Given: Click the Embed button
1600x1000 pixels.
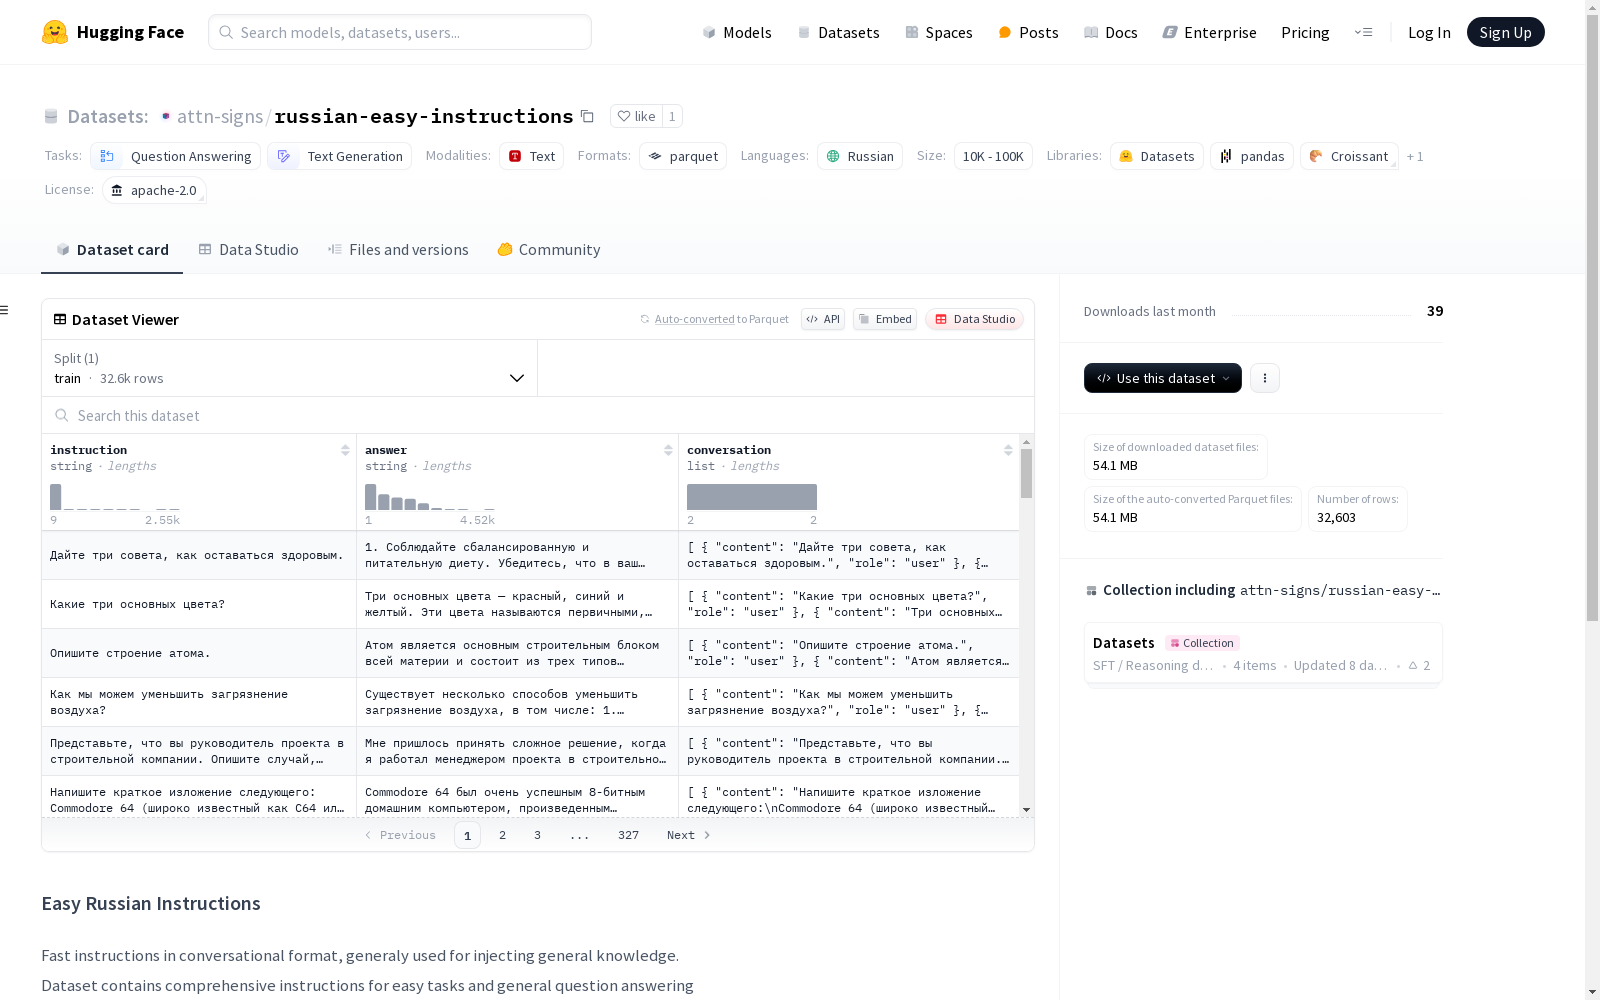Looking at the screenshot, I should [x=885, y=319].
